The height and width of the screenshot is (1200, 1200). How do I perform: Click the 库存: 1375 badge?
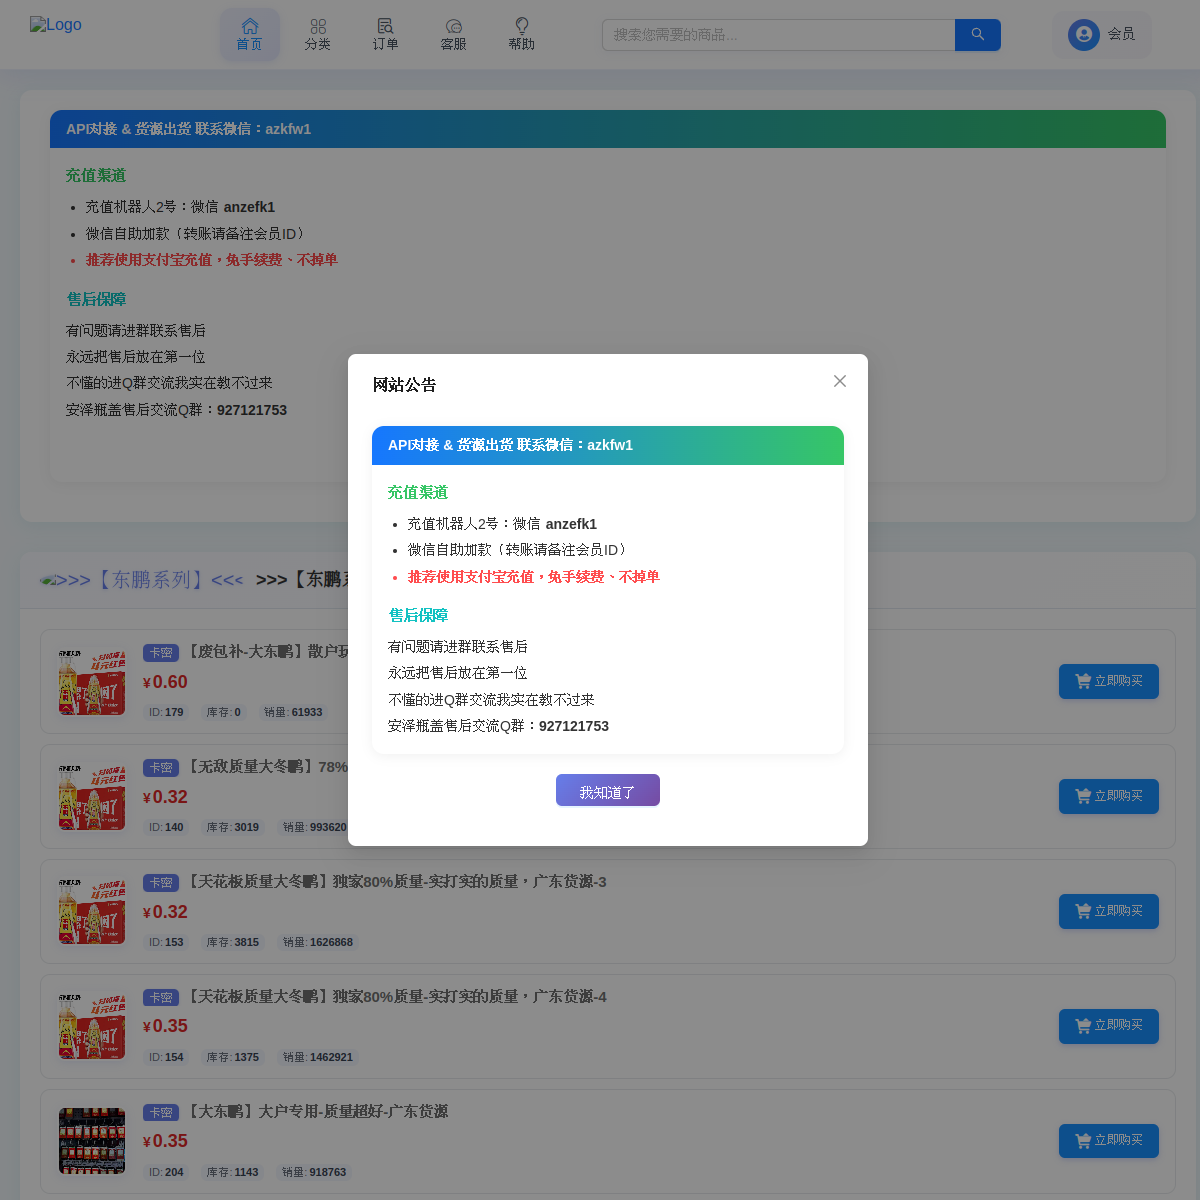click(x=232, y=1057)
